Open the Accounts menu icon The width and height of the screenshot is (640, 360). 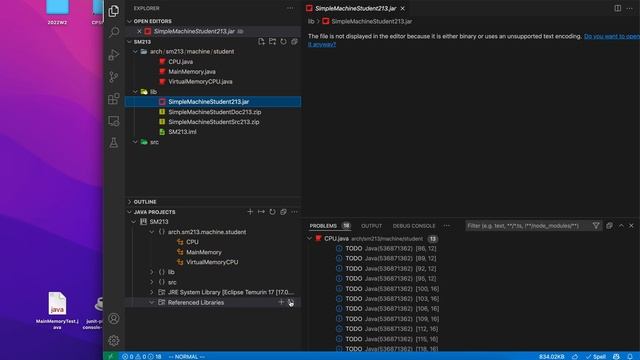point(114,318)
